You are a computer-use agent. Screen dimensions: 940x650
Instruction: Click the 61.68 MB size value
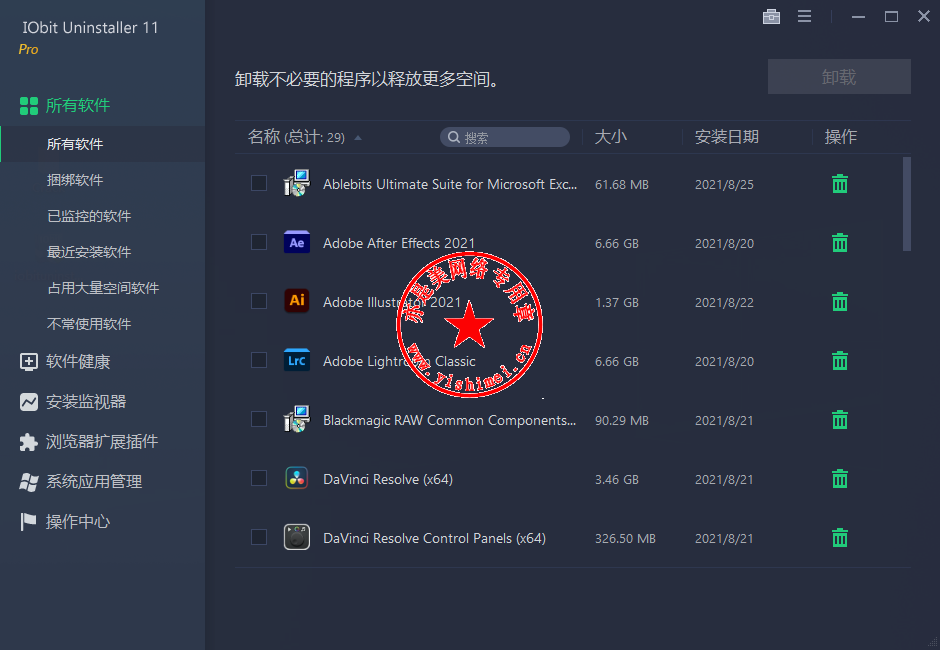coord(622,185)
